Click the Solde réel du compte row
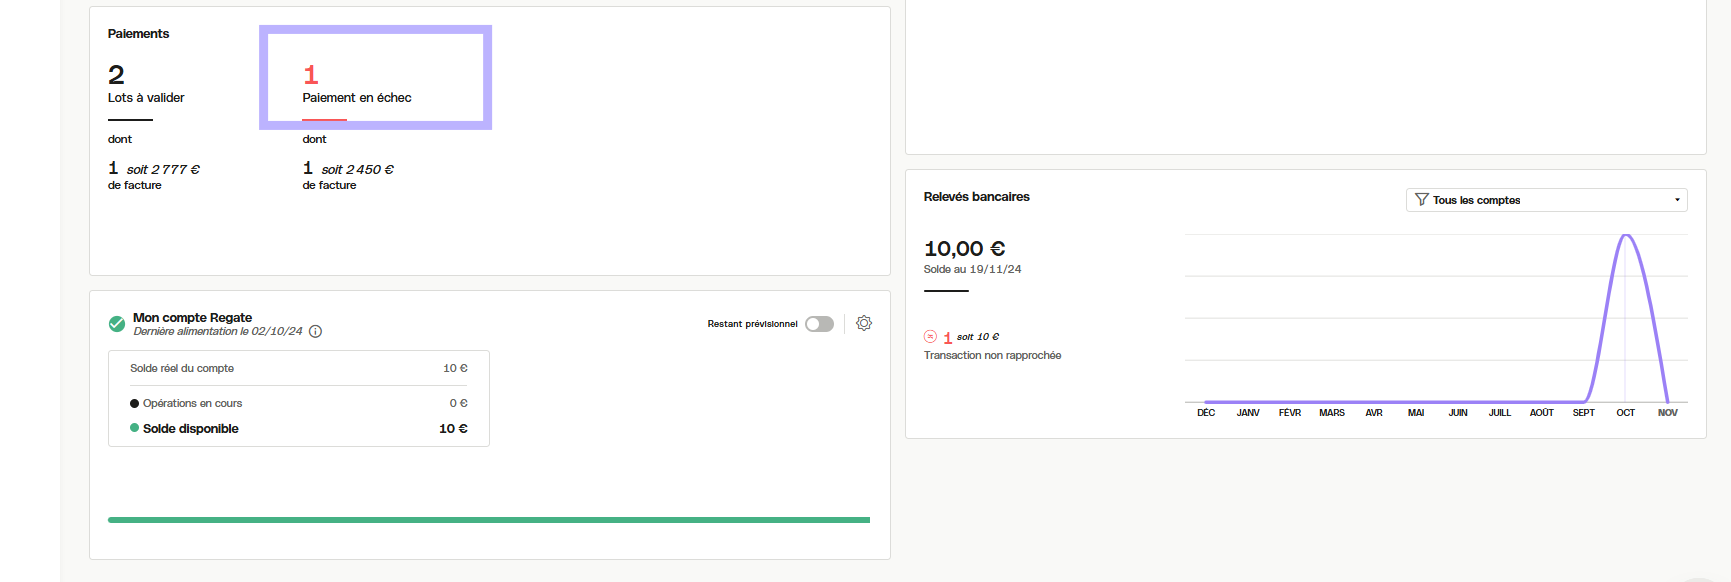This screenshot has height=582, width=1731. (298, 369)
